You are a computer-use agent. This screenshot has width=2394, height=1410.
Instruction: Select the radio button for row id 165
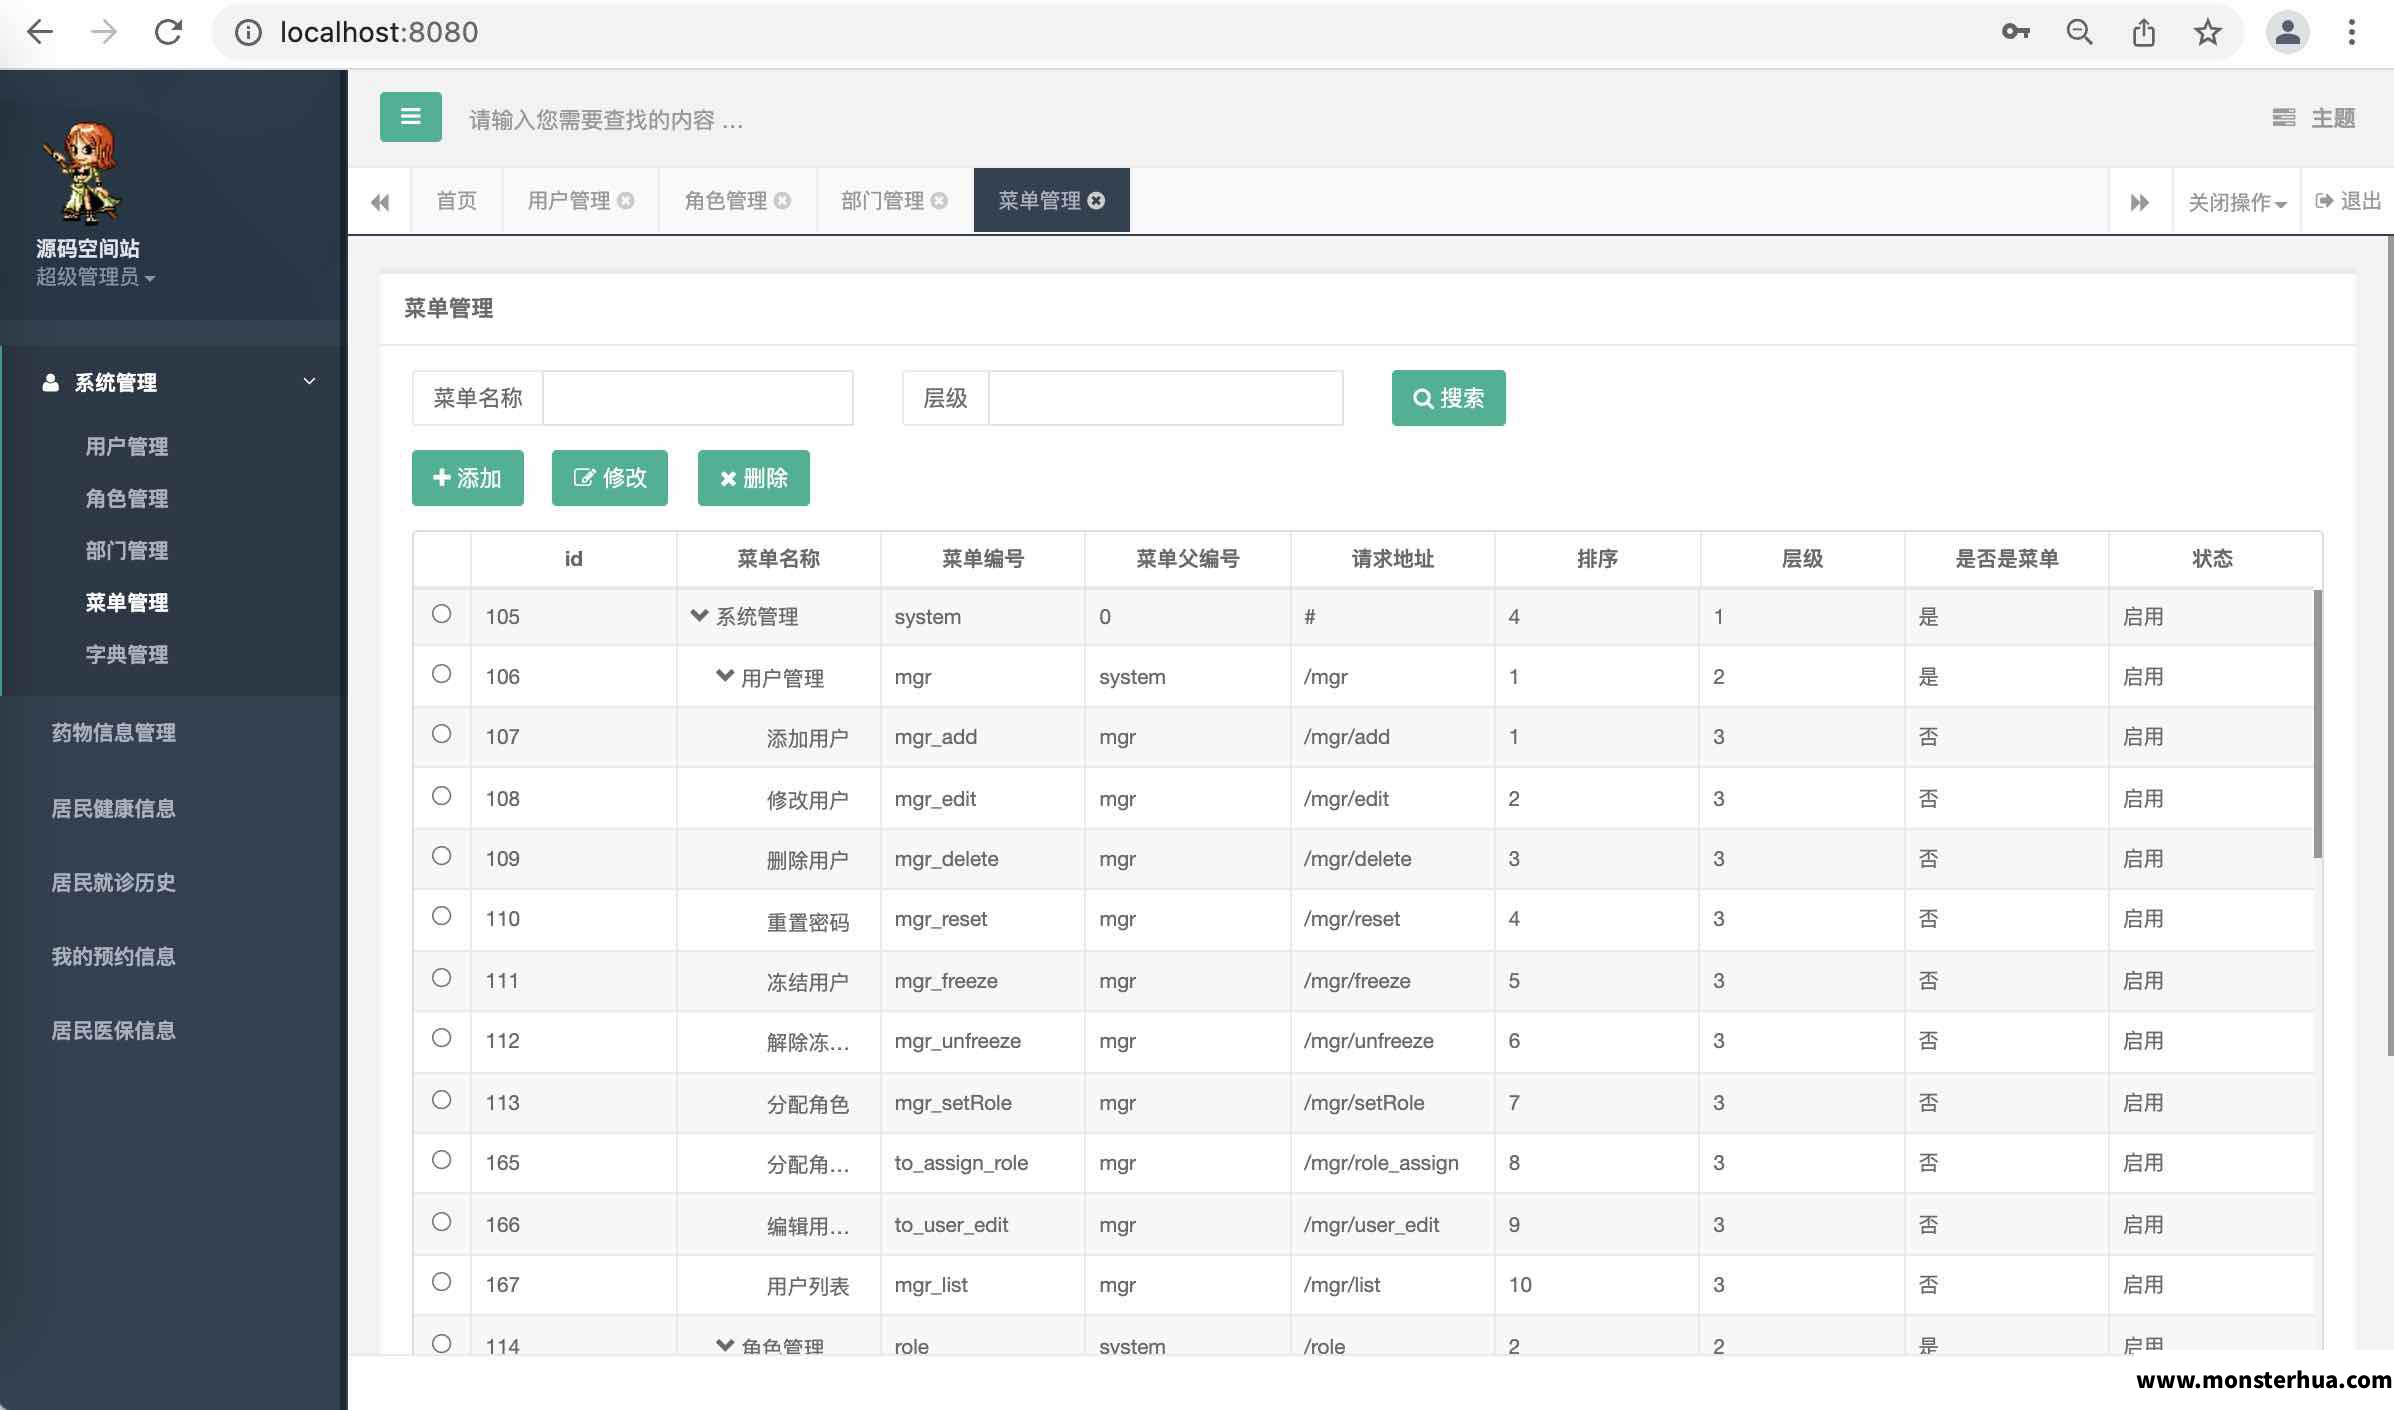pos(441,1160)
